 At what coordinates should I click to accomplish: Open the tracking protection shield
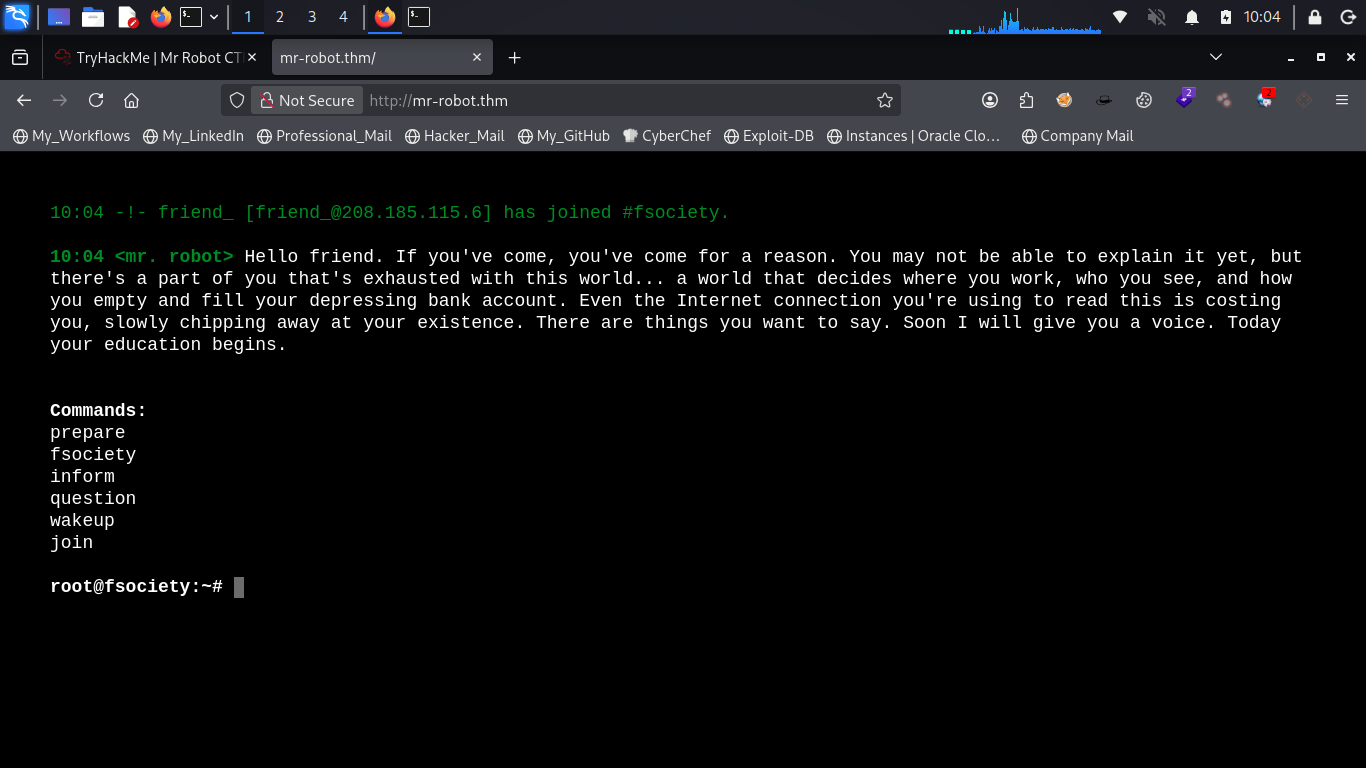pyautogui.click(x=237, y=100)
